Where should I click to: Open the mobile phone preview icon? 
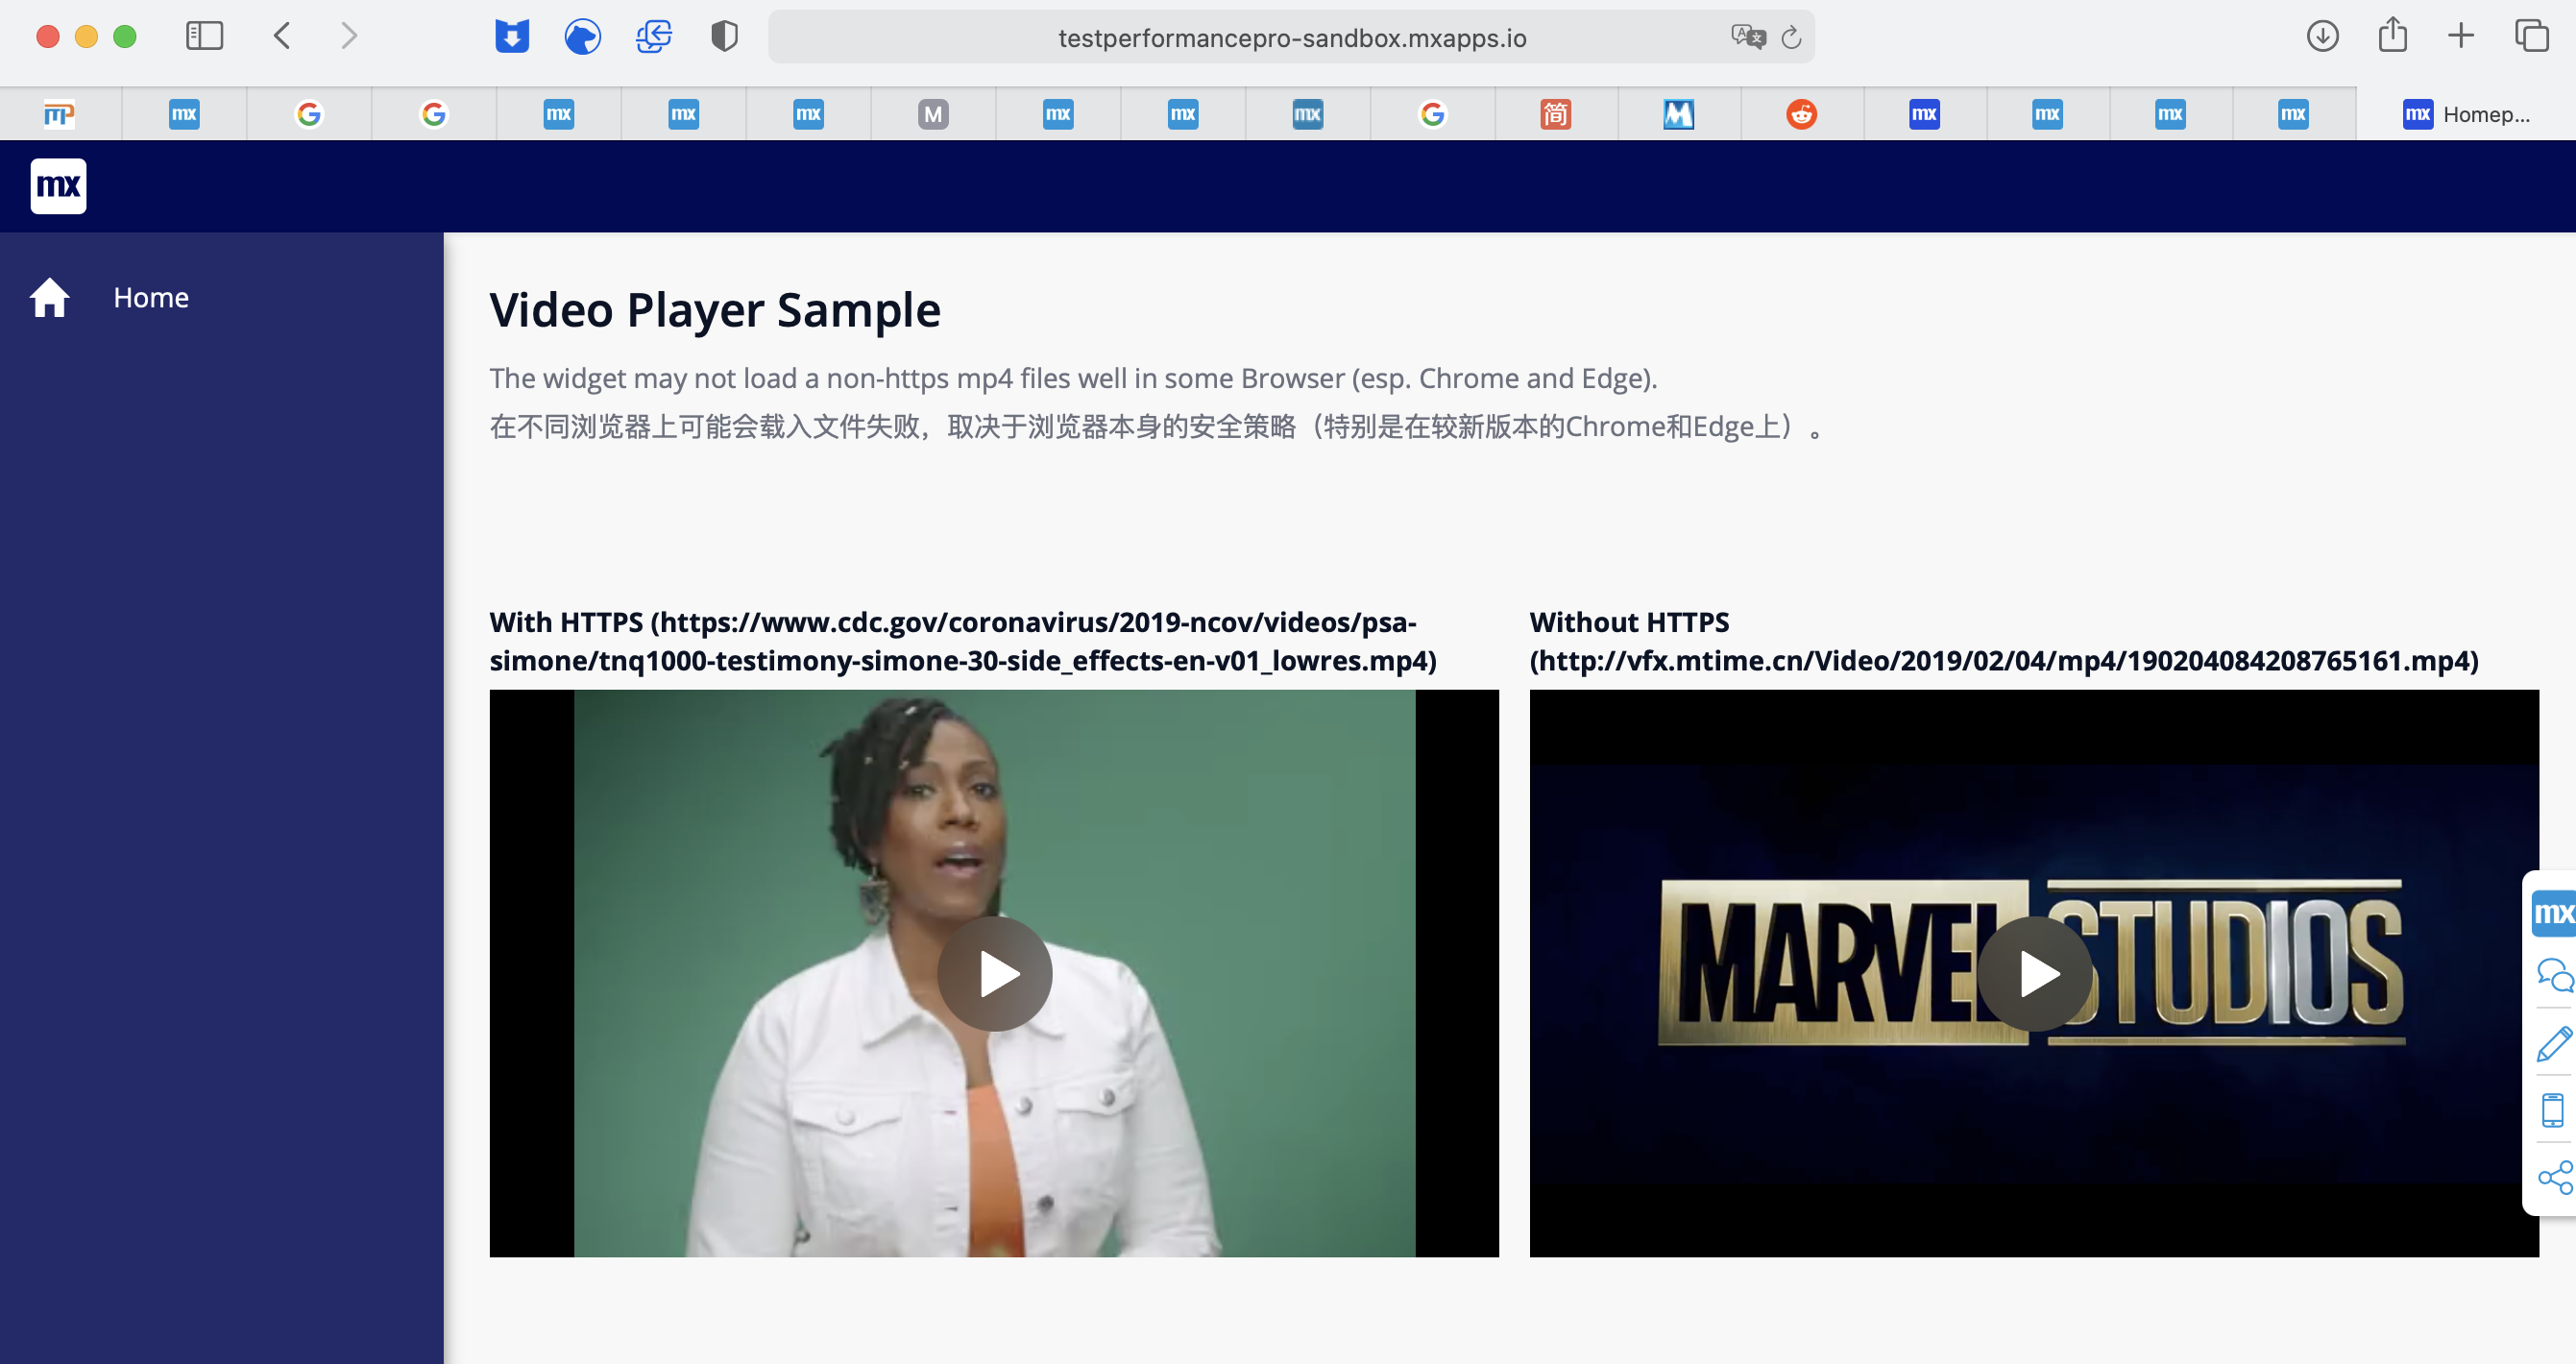click(x=2553, y=1108)
